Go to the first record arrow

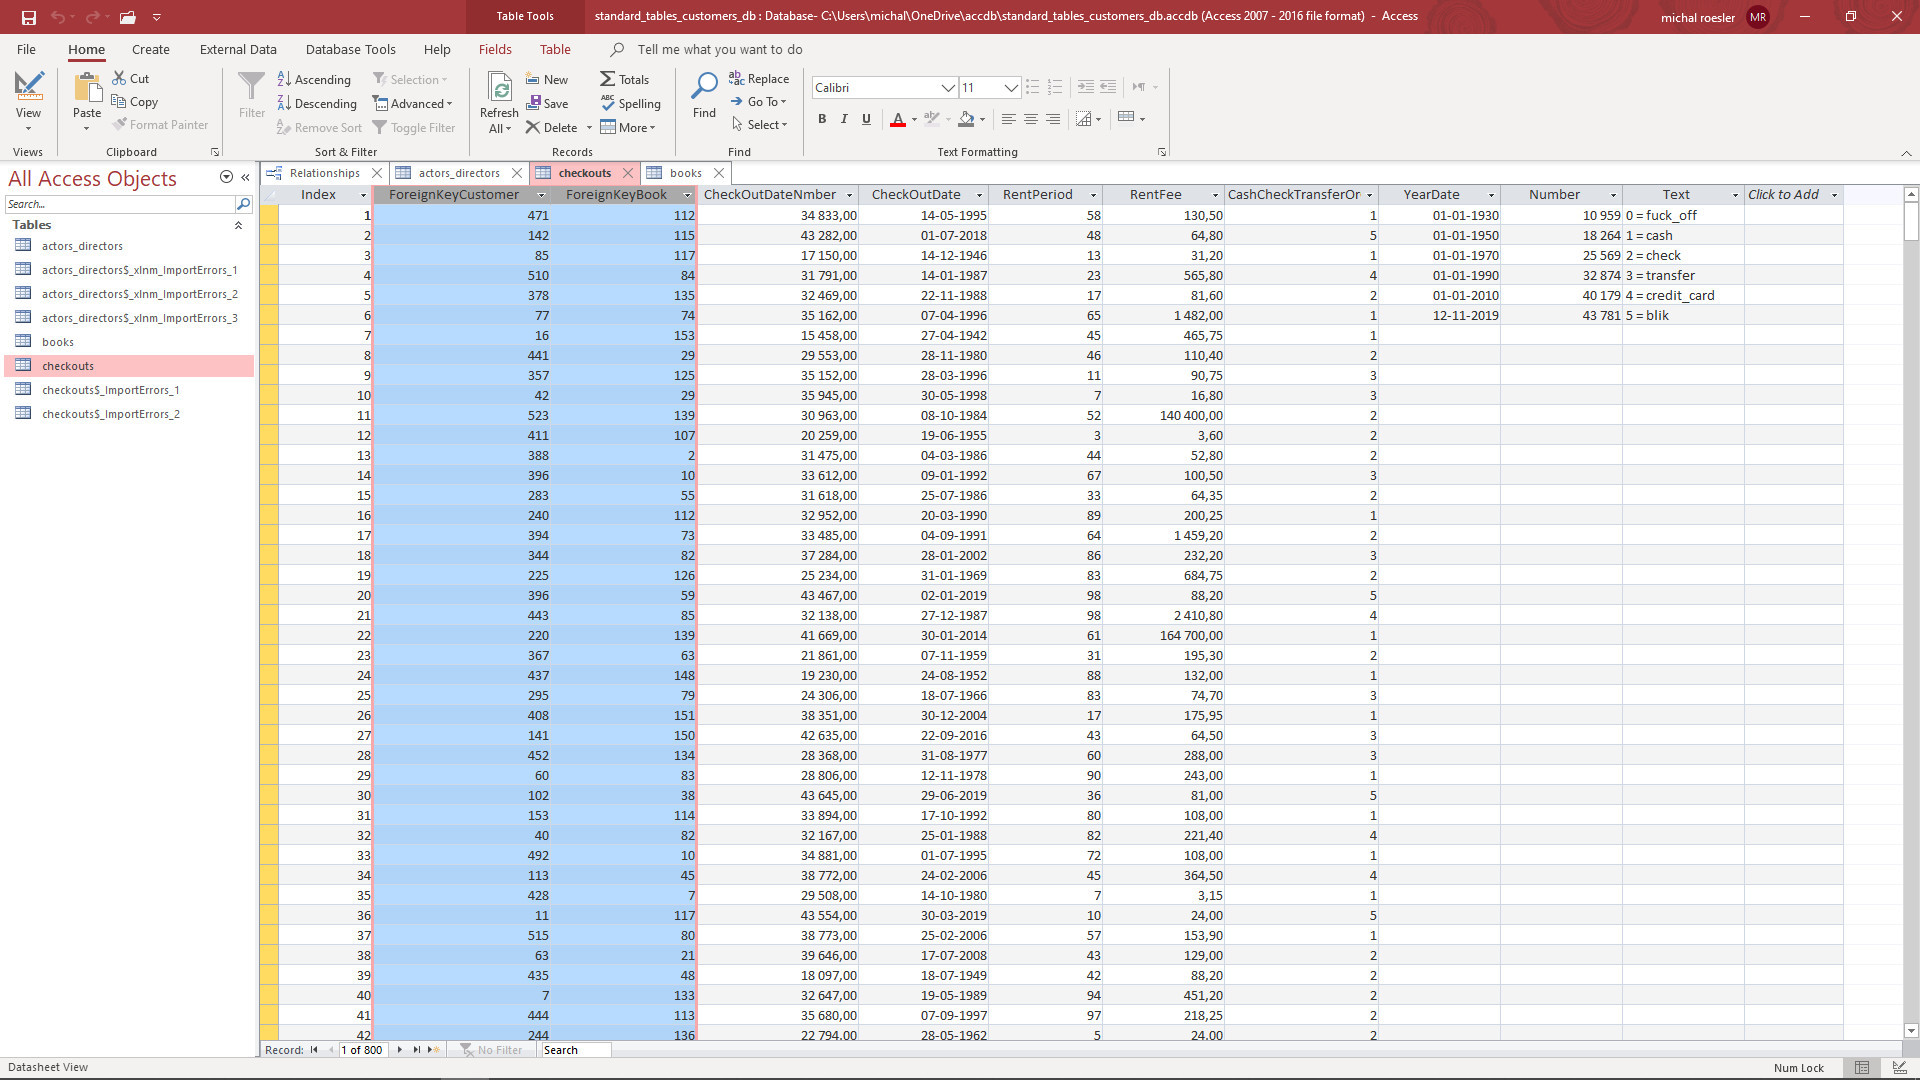314,1050
